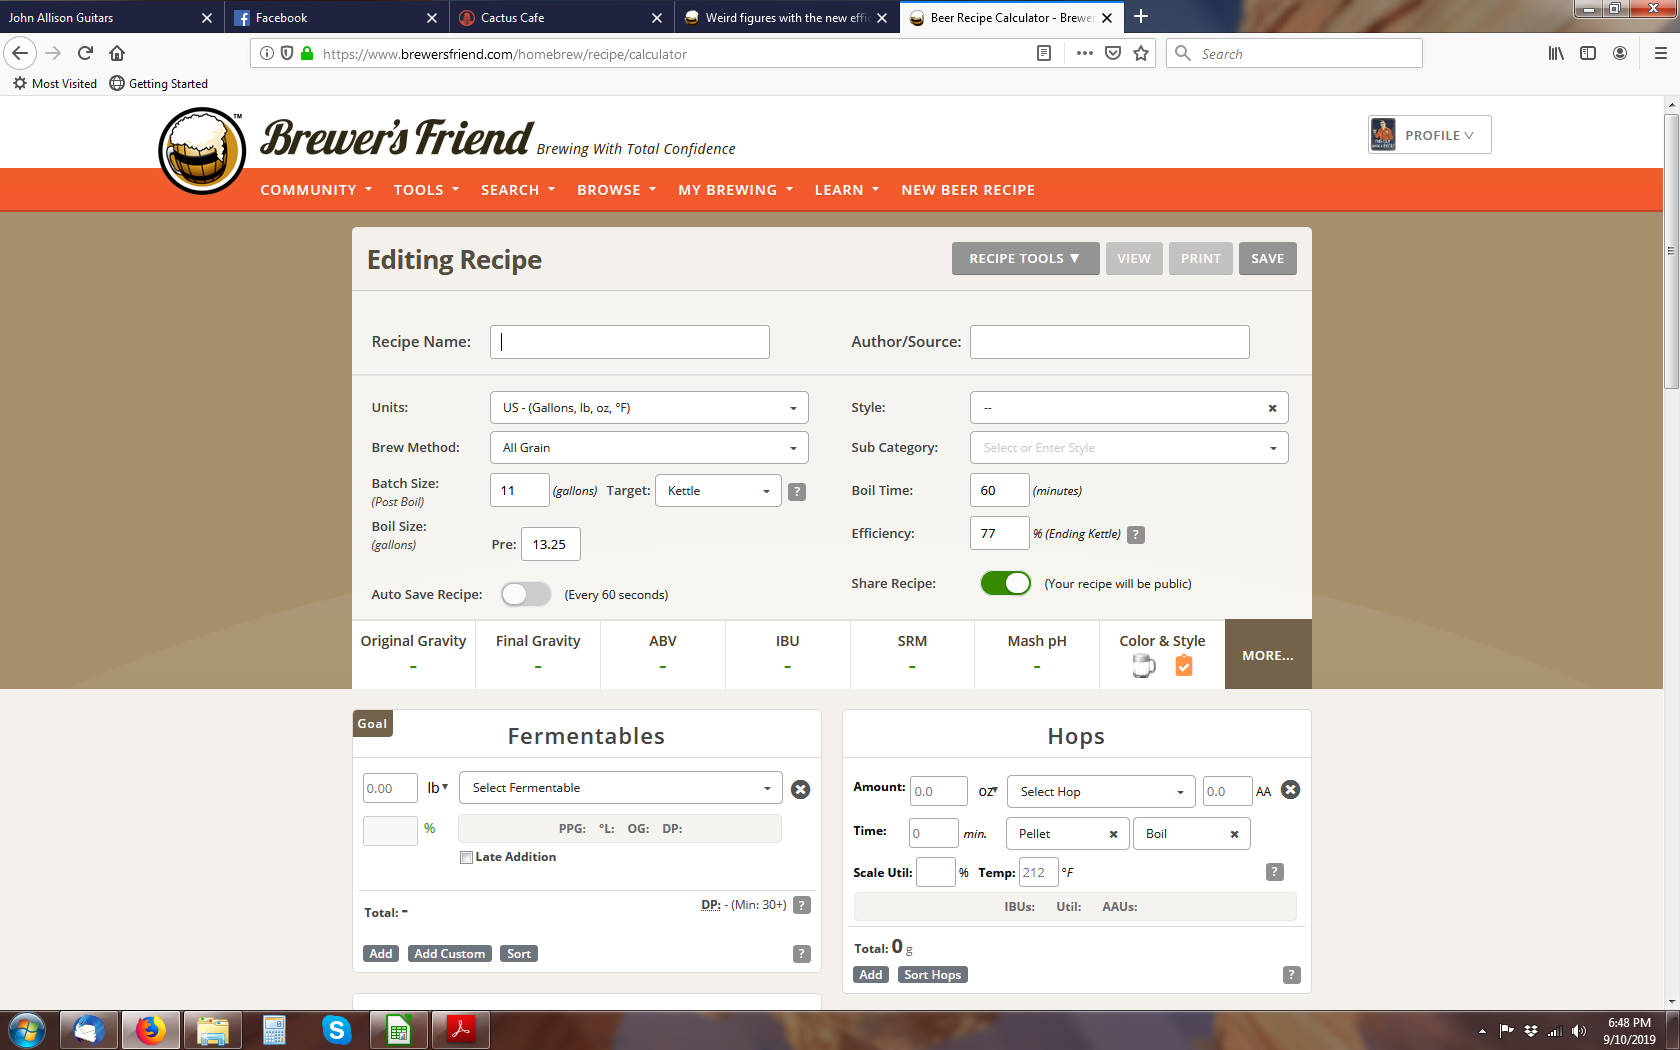Screen dimensions: 1680x1050
Task: Open the SEARCH menu
Action: (518, 190)
